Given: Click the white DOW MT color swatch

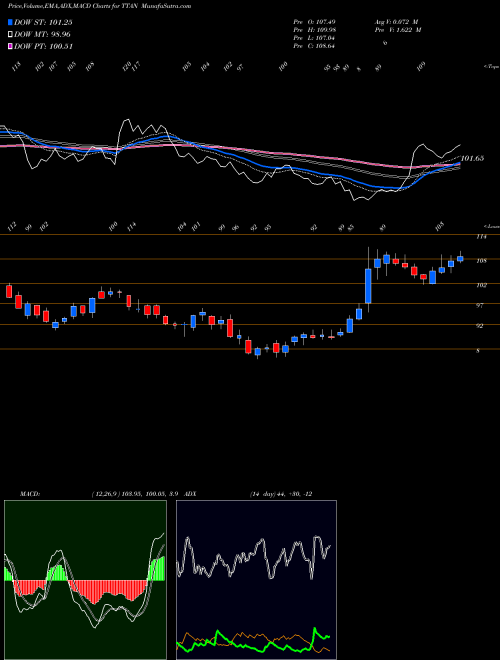Looking at the screenshot, I should 10,34.
